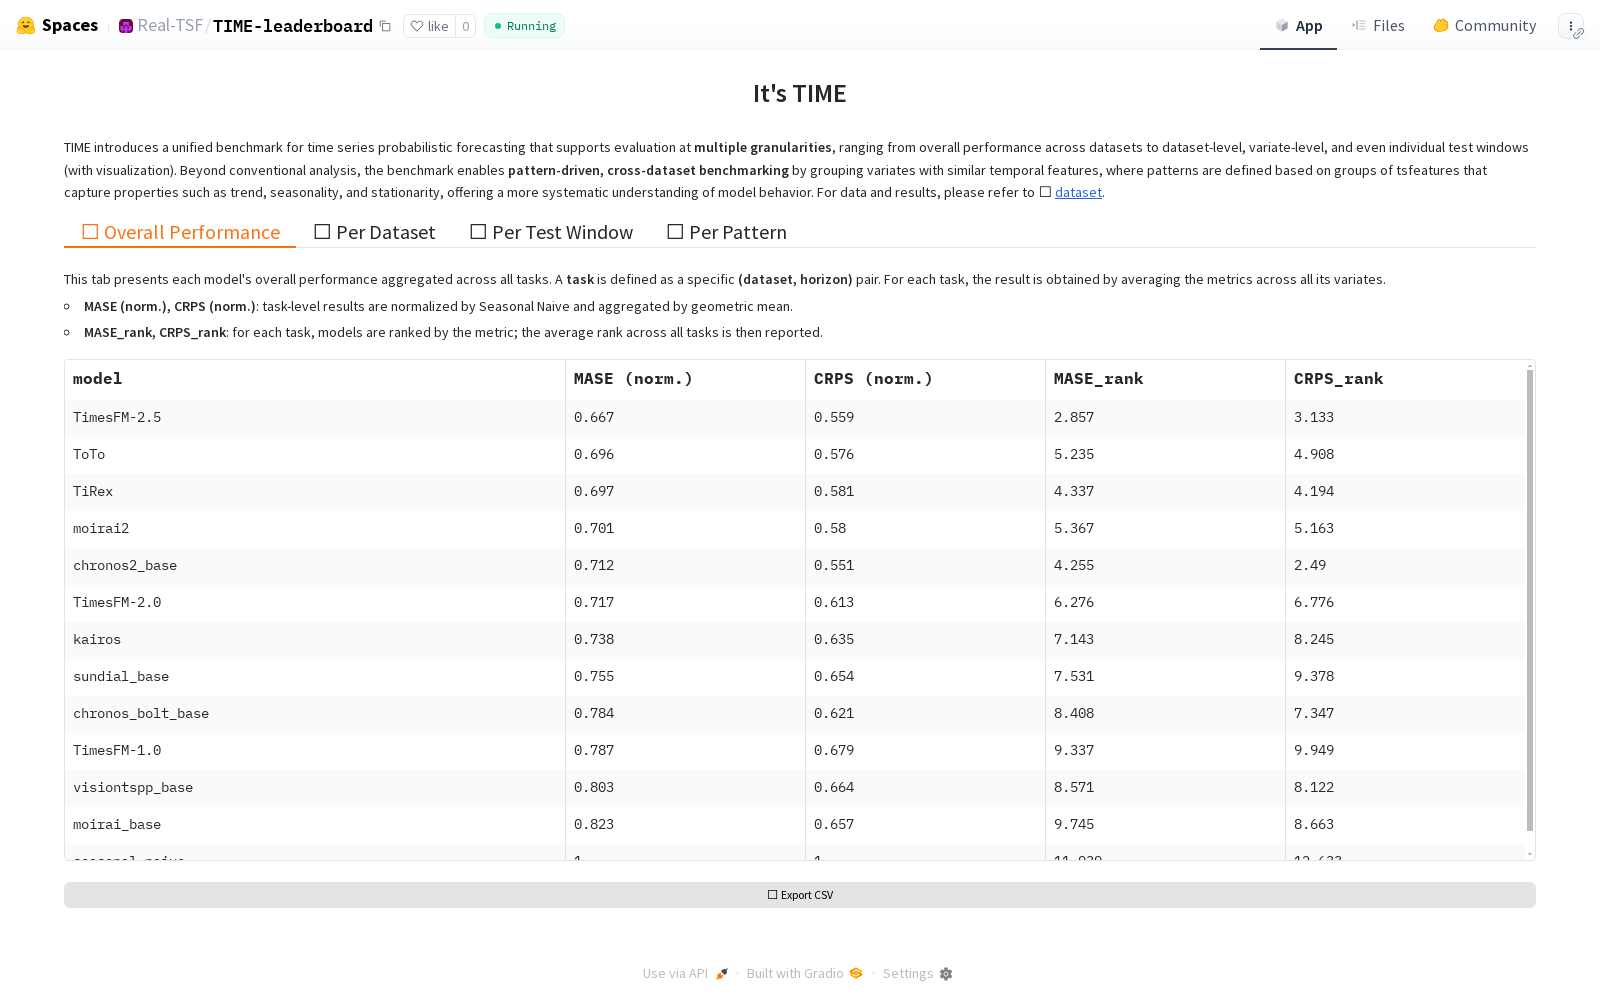Viewport: 1600px width, 1000px height.
Task: Select the chronos_bolt_base model cell
Action: [315, 714]
